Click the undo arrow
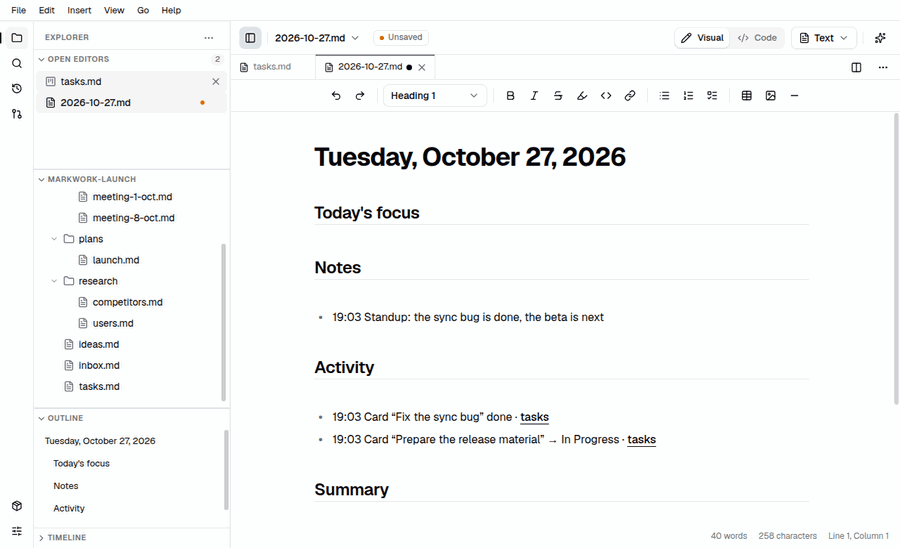The image size is (900, 548). [x=336, y=96]
